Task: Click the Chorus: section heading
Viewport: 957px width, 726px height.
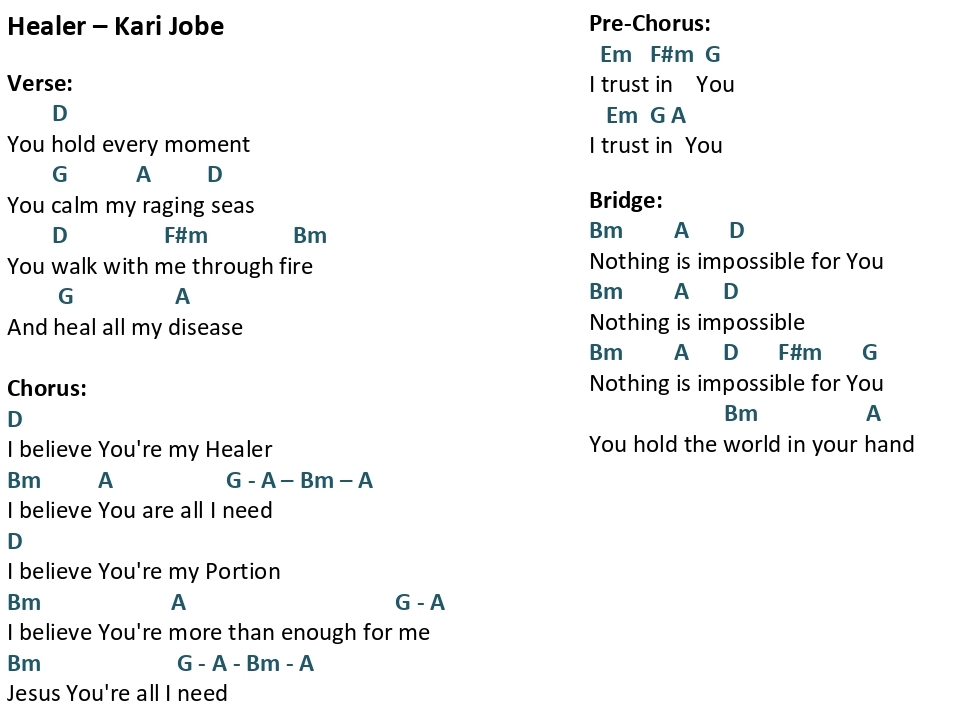Action: (x=47, y=388)
